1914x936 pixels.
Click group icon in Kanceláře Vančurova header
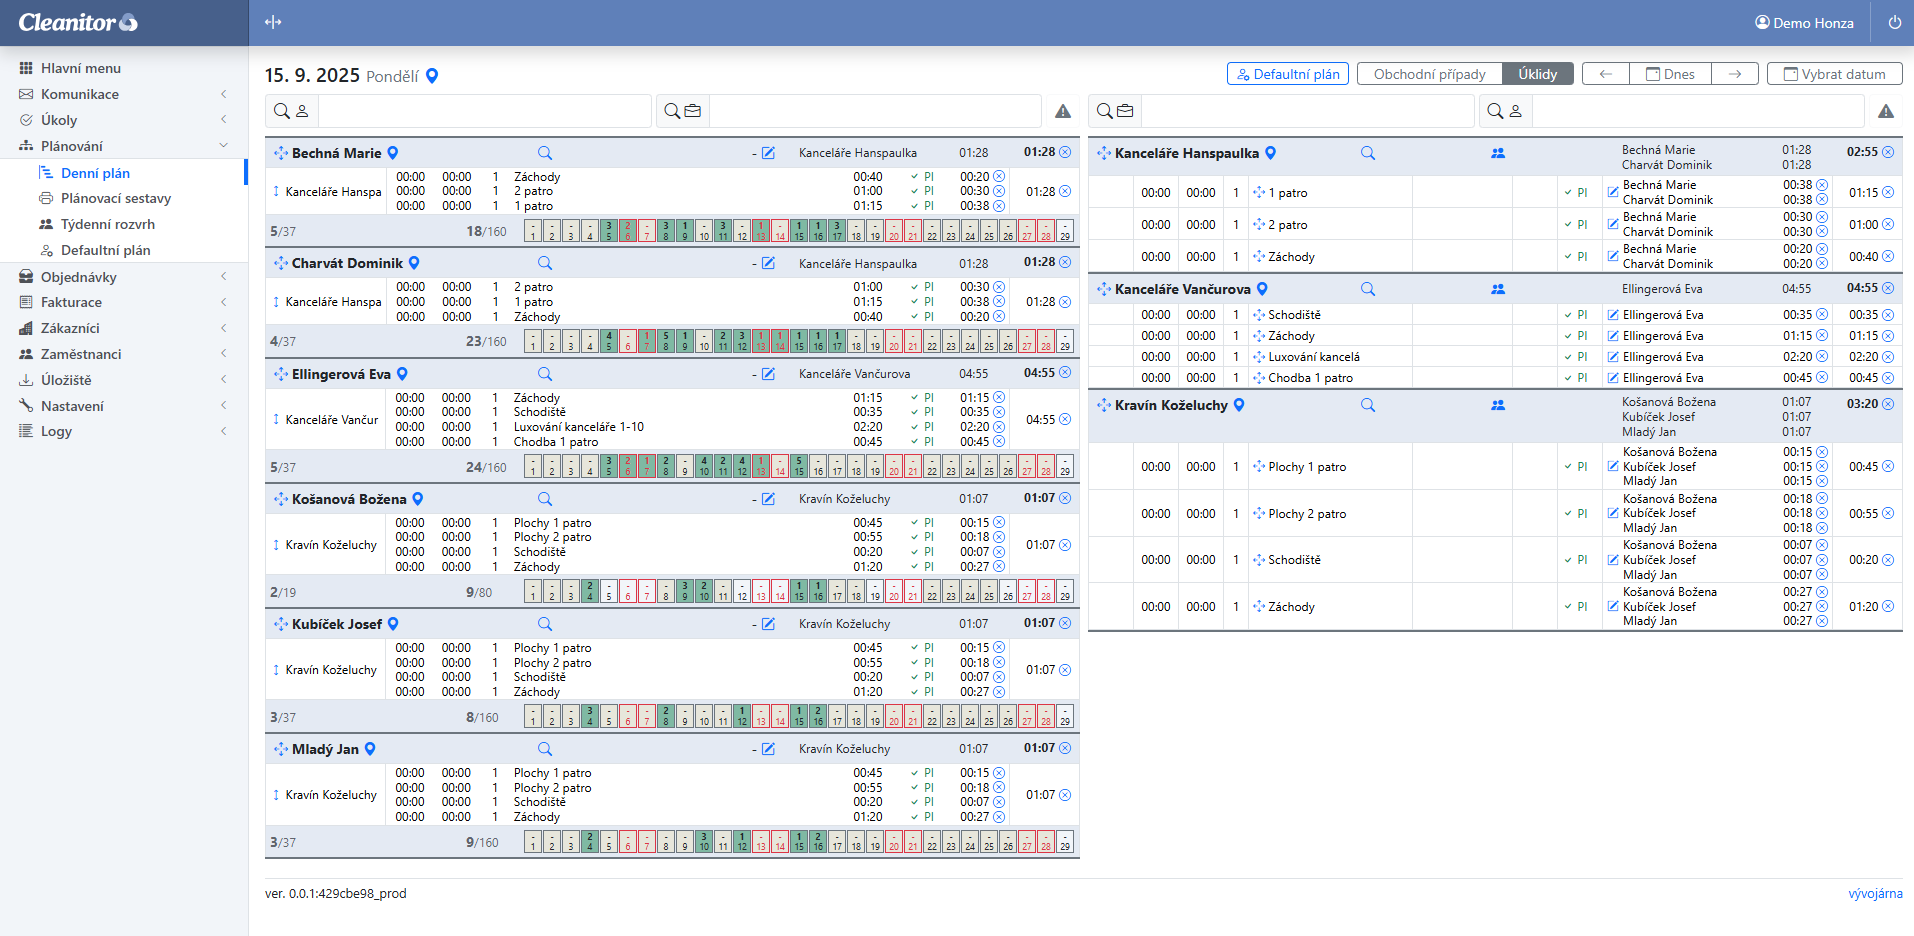click(1498, 289)
